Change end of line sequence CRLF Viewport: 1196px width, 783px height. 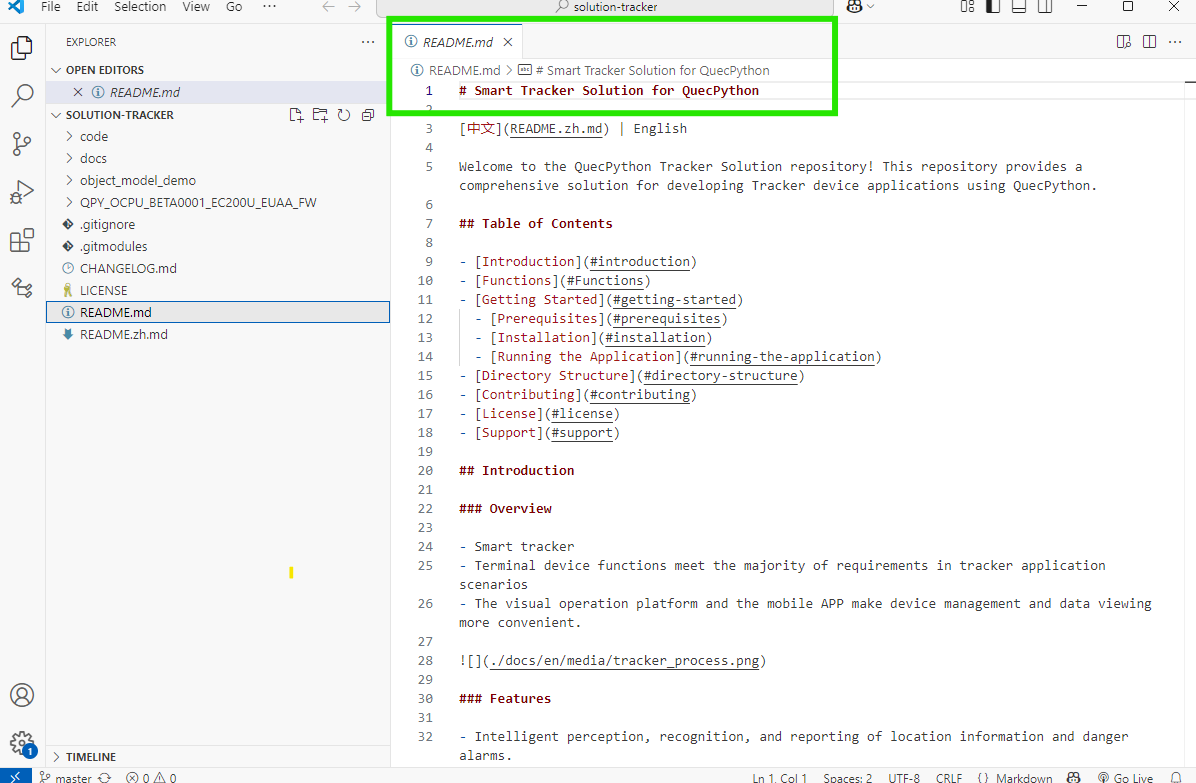tap(949, 777)
